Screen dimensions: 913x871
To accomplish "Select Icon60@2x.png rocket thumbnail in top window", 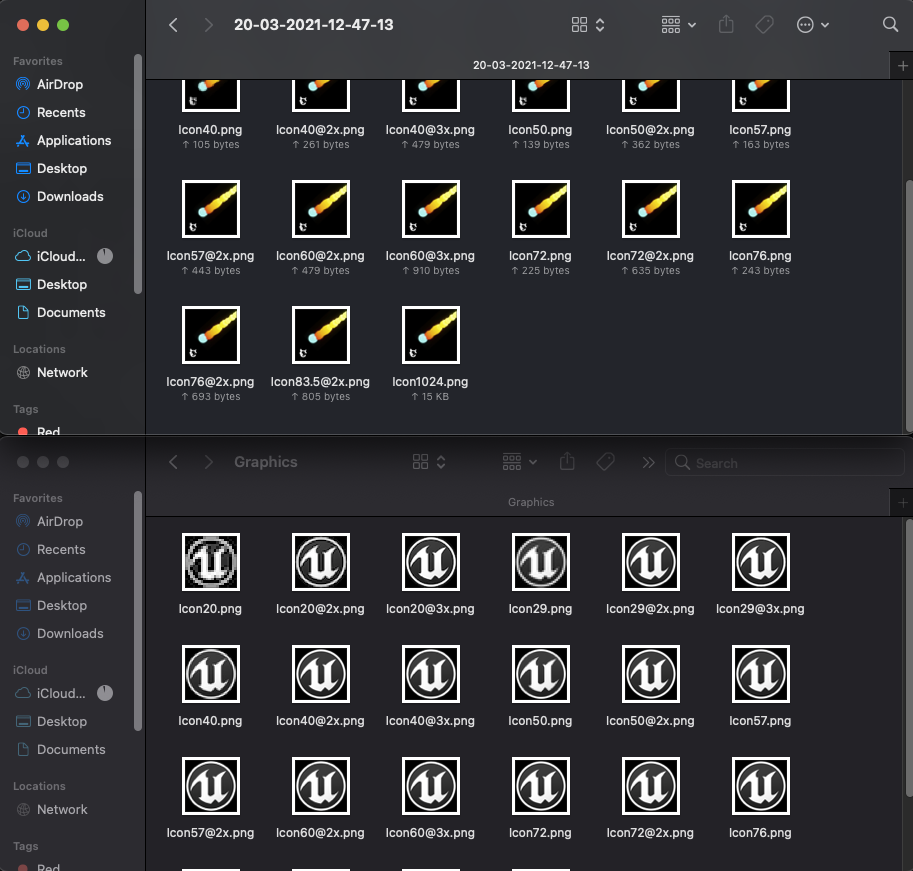I will (321, 209).
